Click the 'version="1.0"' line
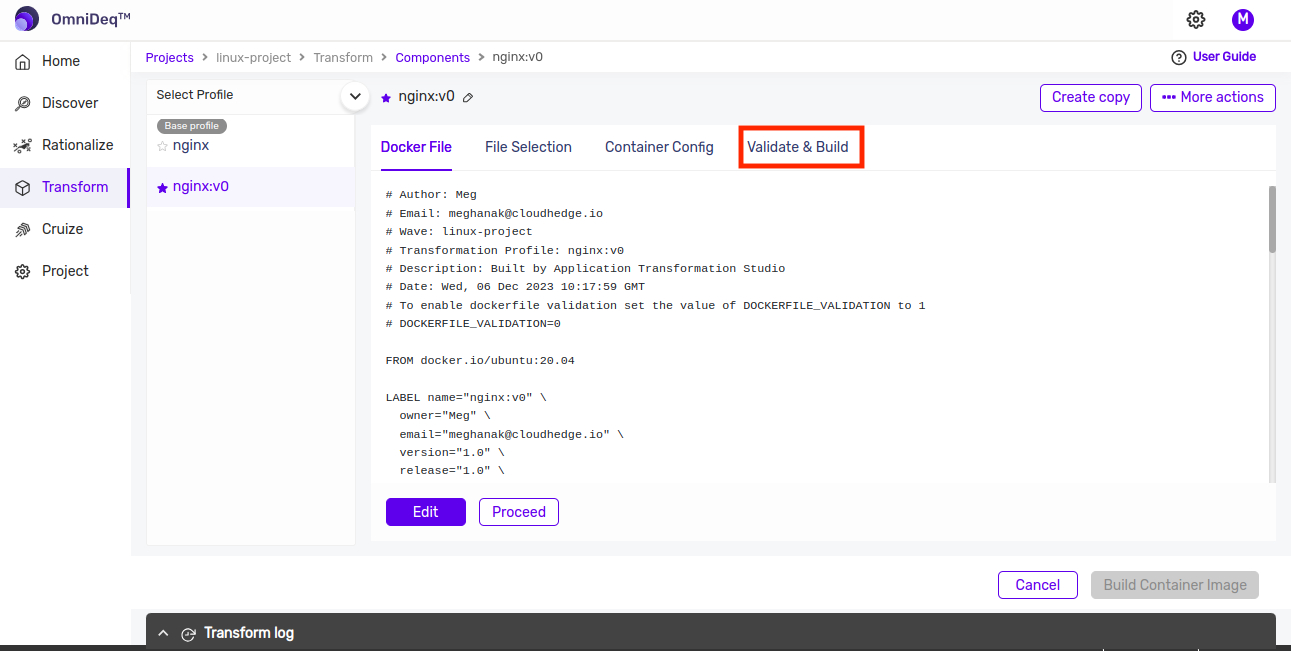Viewport: 1291px width, 651px height. click(x=452, y=453)
